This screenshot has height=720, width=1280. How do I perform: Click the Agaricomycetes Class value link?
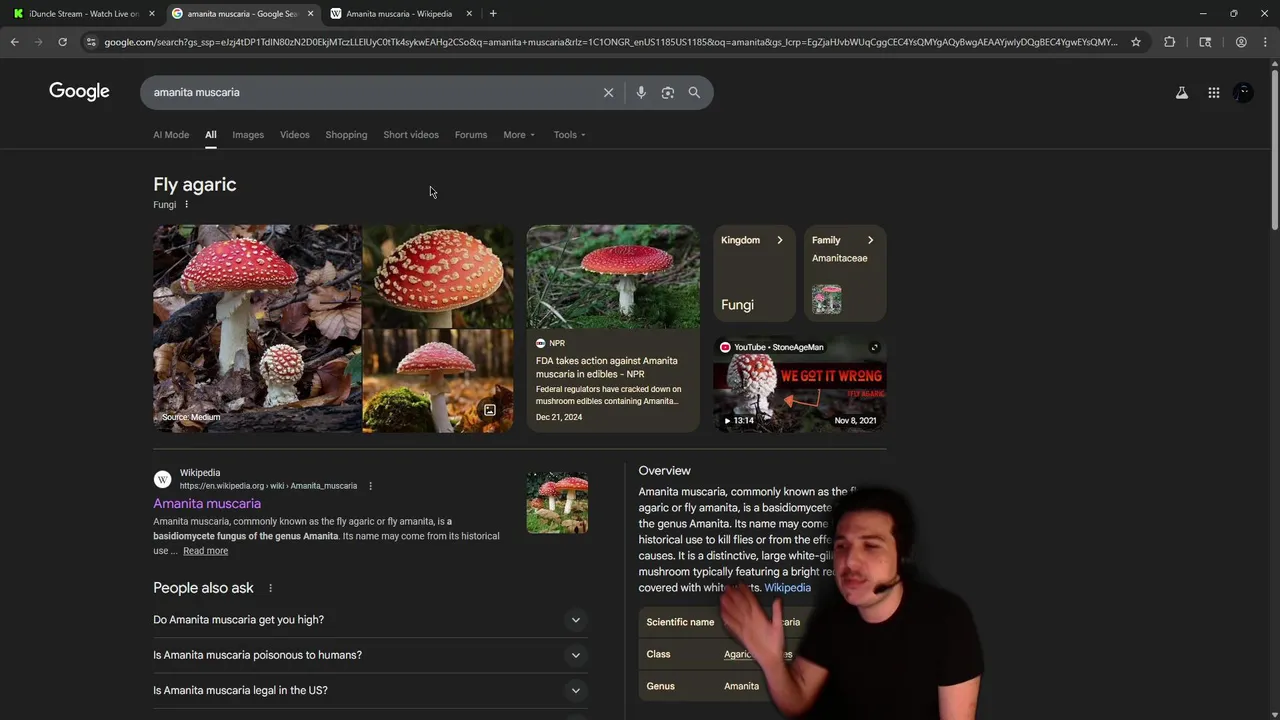758,654
